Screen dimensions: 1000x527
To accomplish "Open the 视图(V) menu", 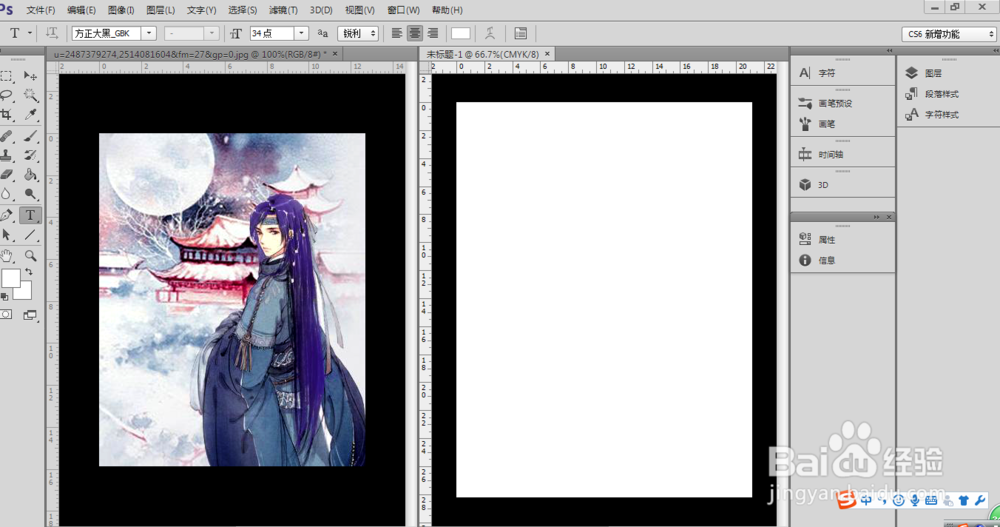I will (x=360, y=10).
